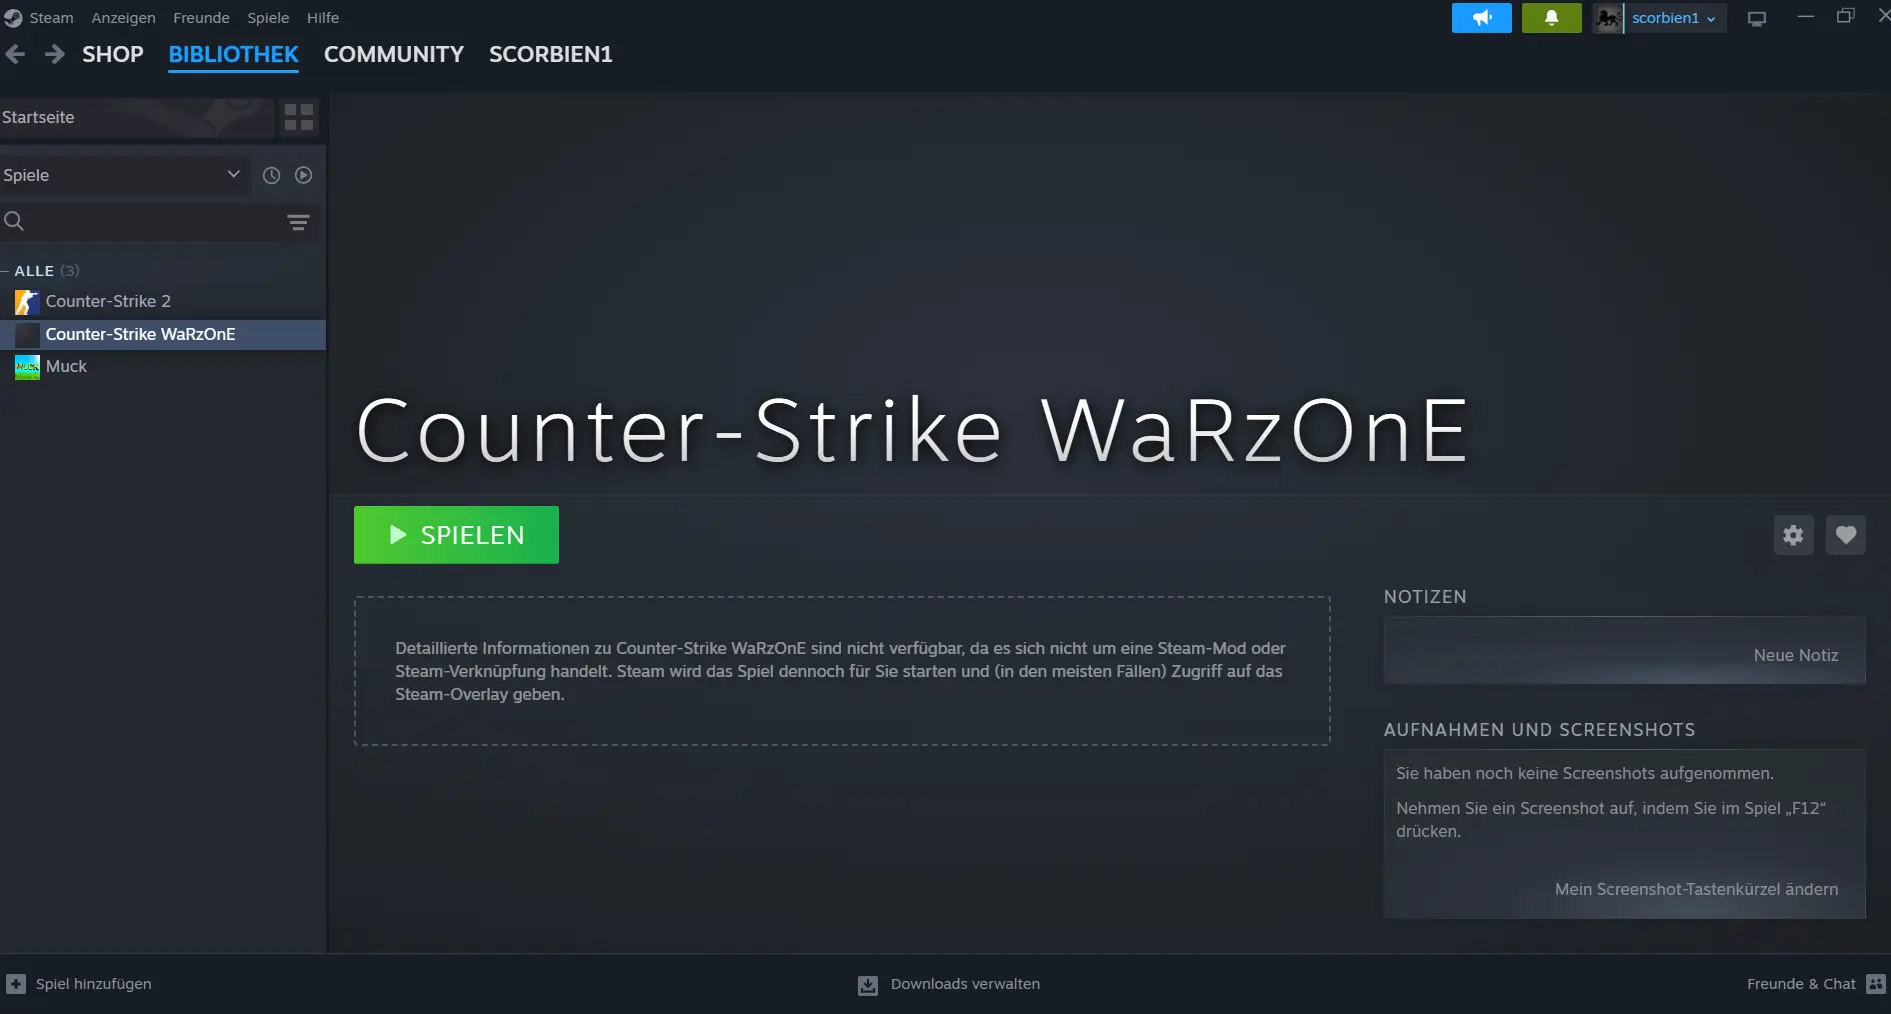
Task: Sort library by recent activity clock icon
Action: (x=271, y=175)
